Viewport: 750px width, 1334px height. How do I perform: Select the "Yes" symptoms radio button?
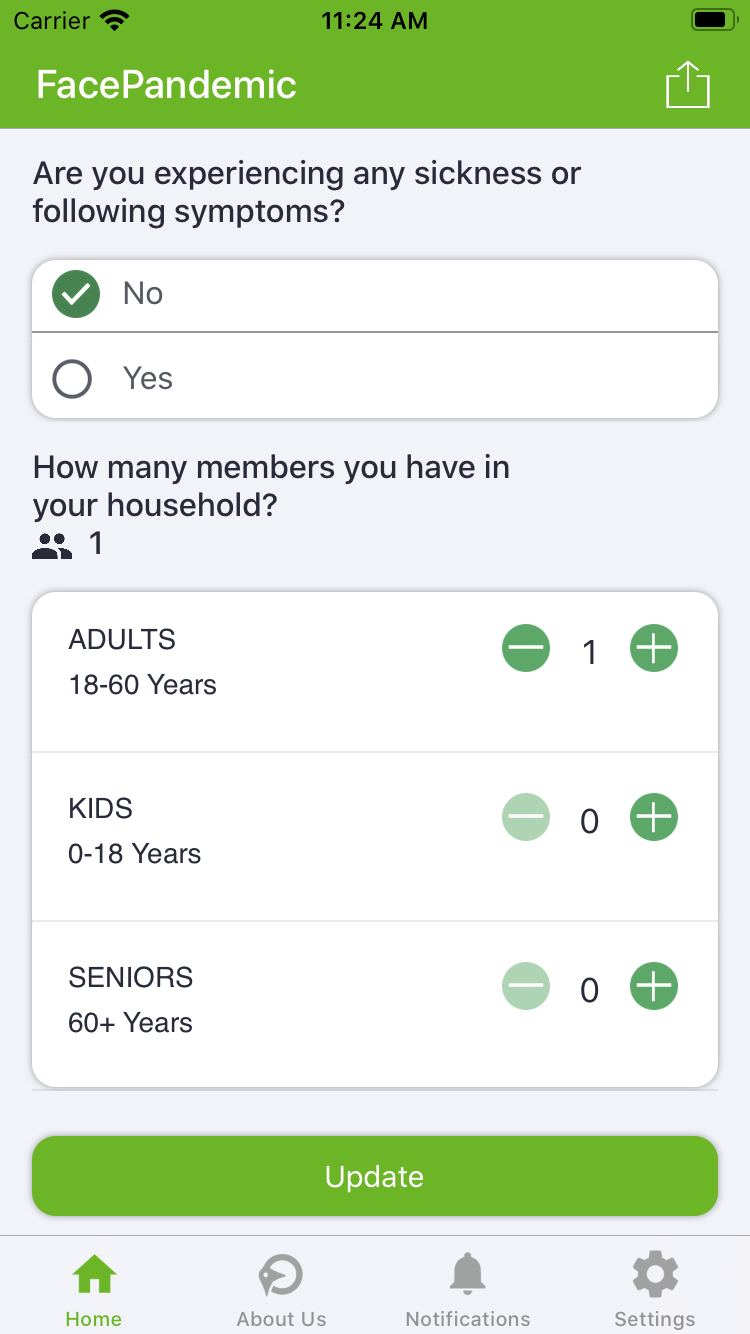click(72, 379)
